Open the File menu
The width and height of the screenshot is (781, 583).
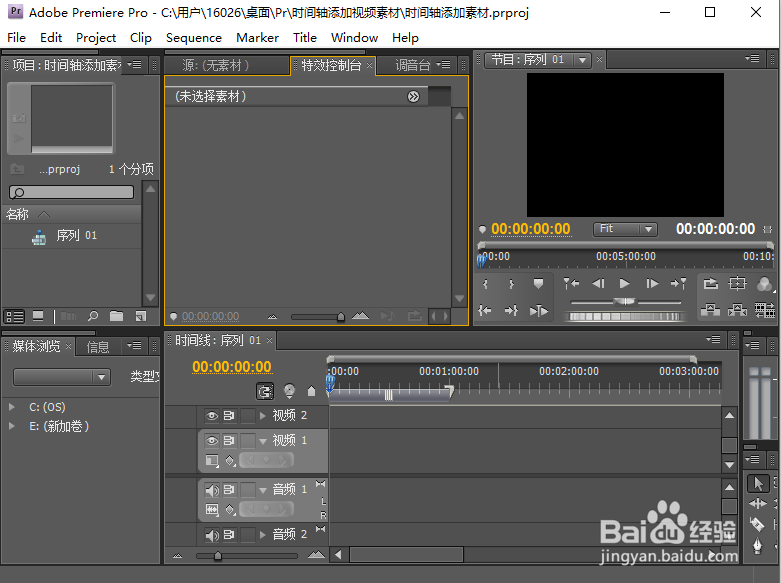16,38
